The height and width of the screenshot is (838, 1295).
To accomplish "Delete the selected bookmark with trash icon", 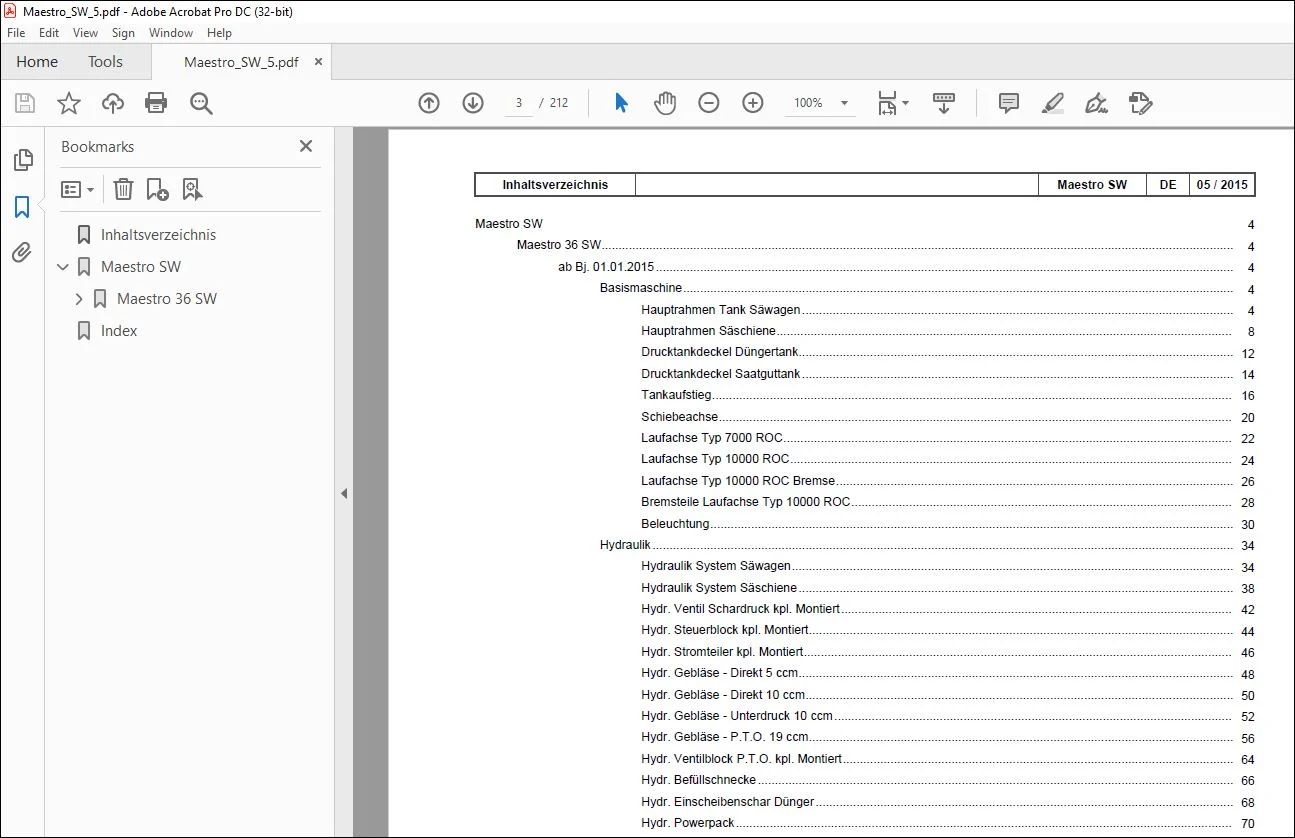I will [123, 189].
